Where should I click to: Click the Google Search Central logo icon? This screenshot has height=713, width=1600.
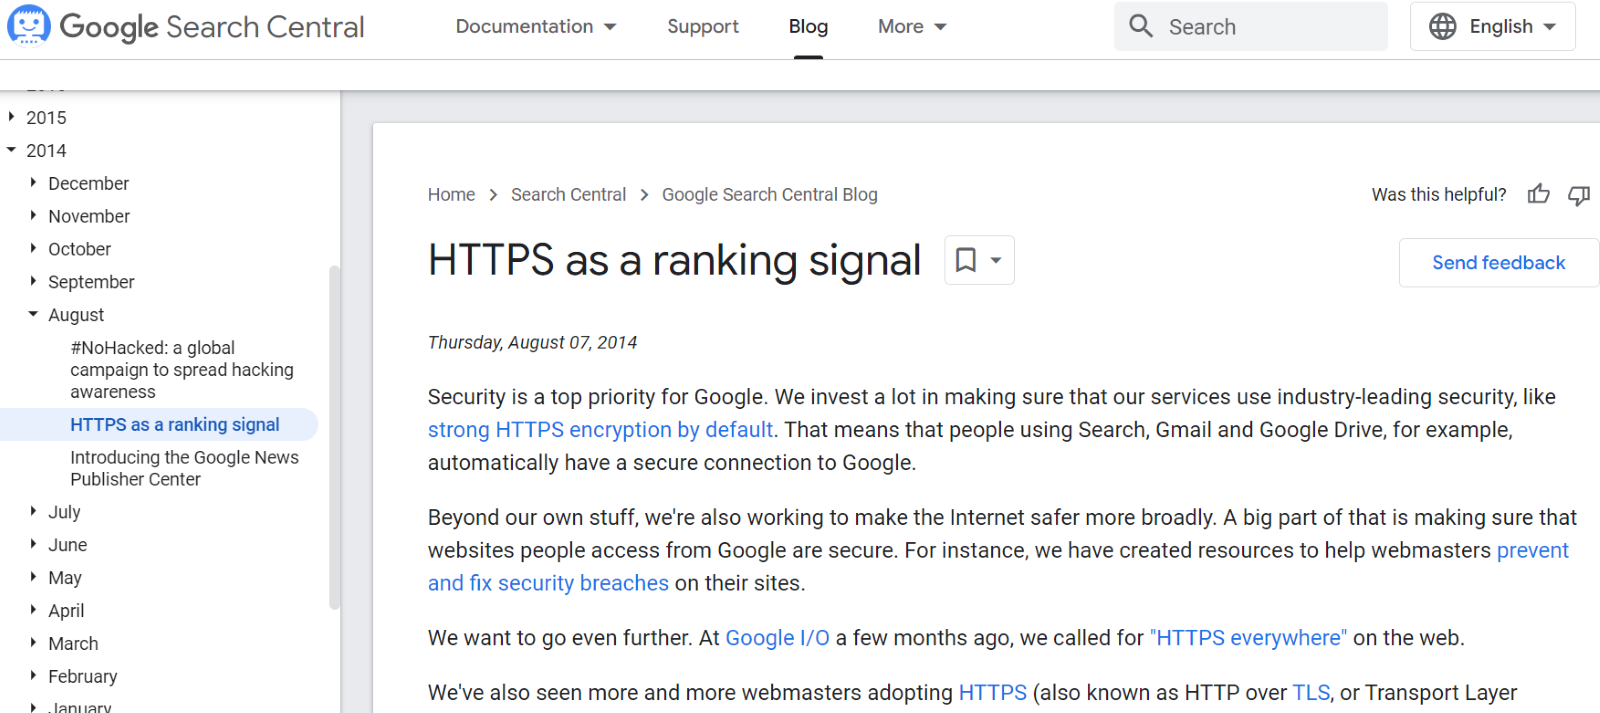pyautogui.click(x=28, y=26)
